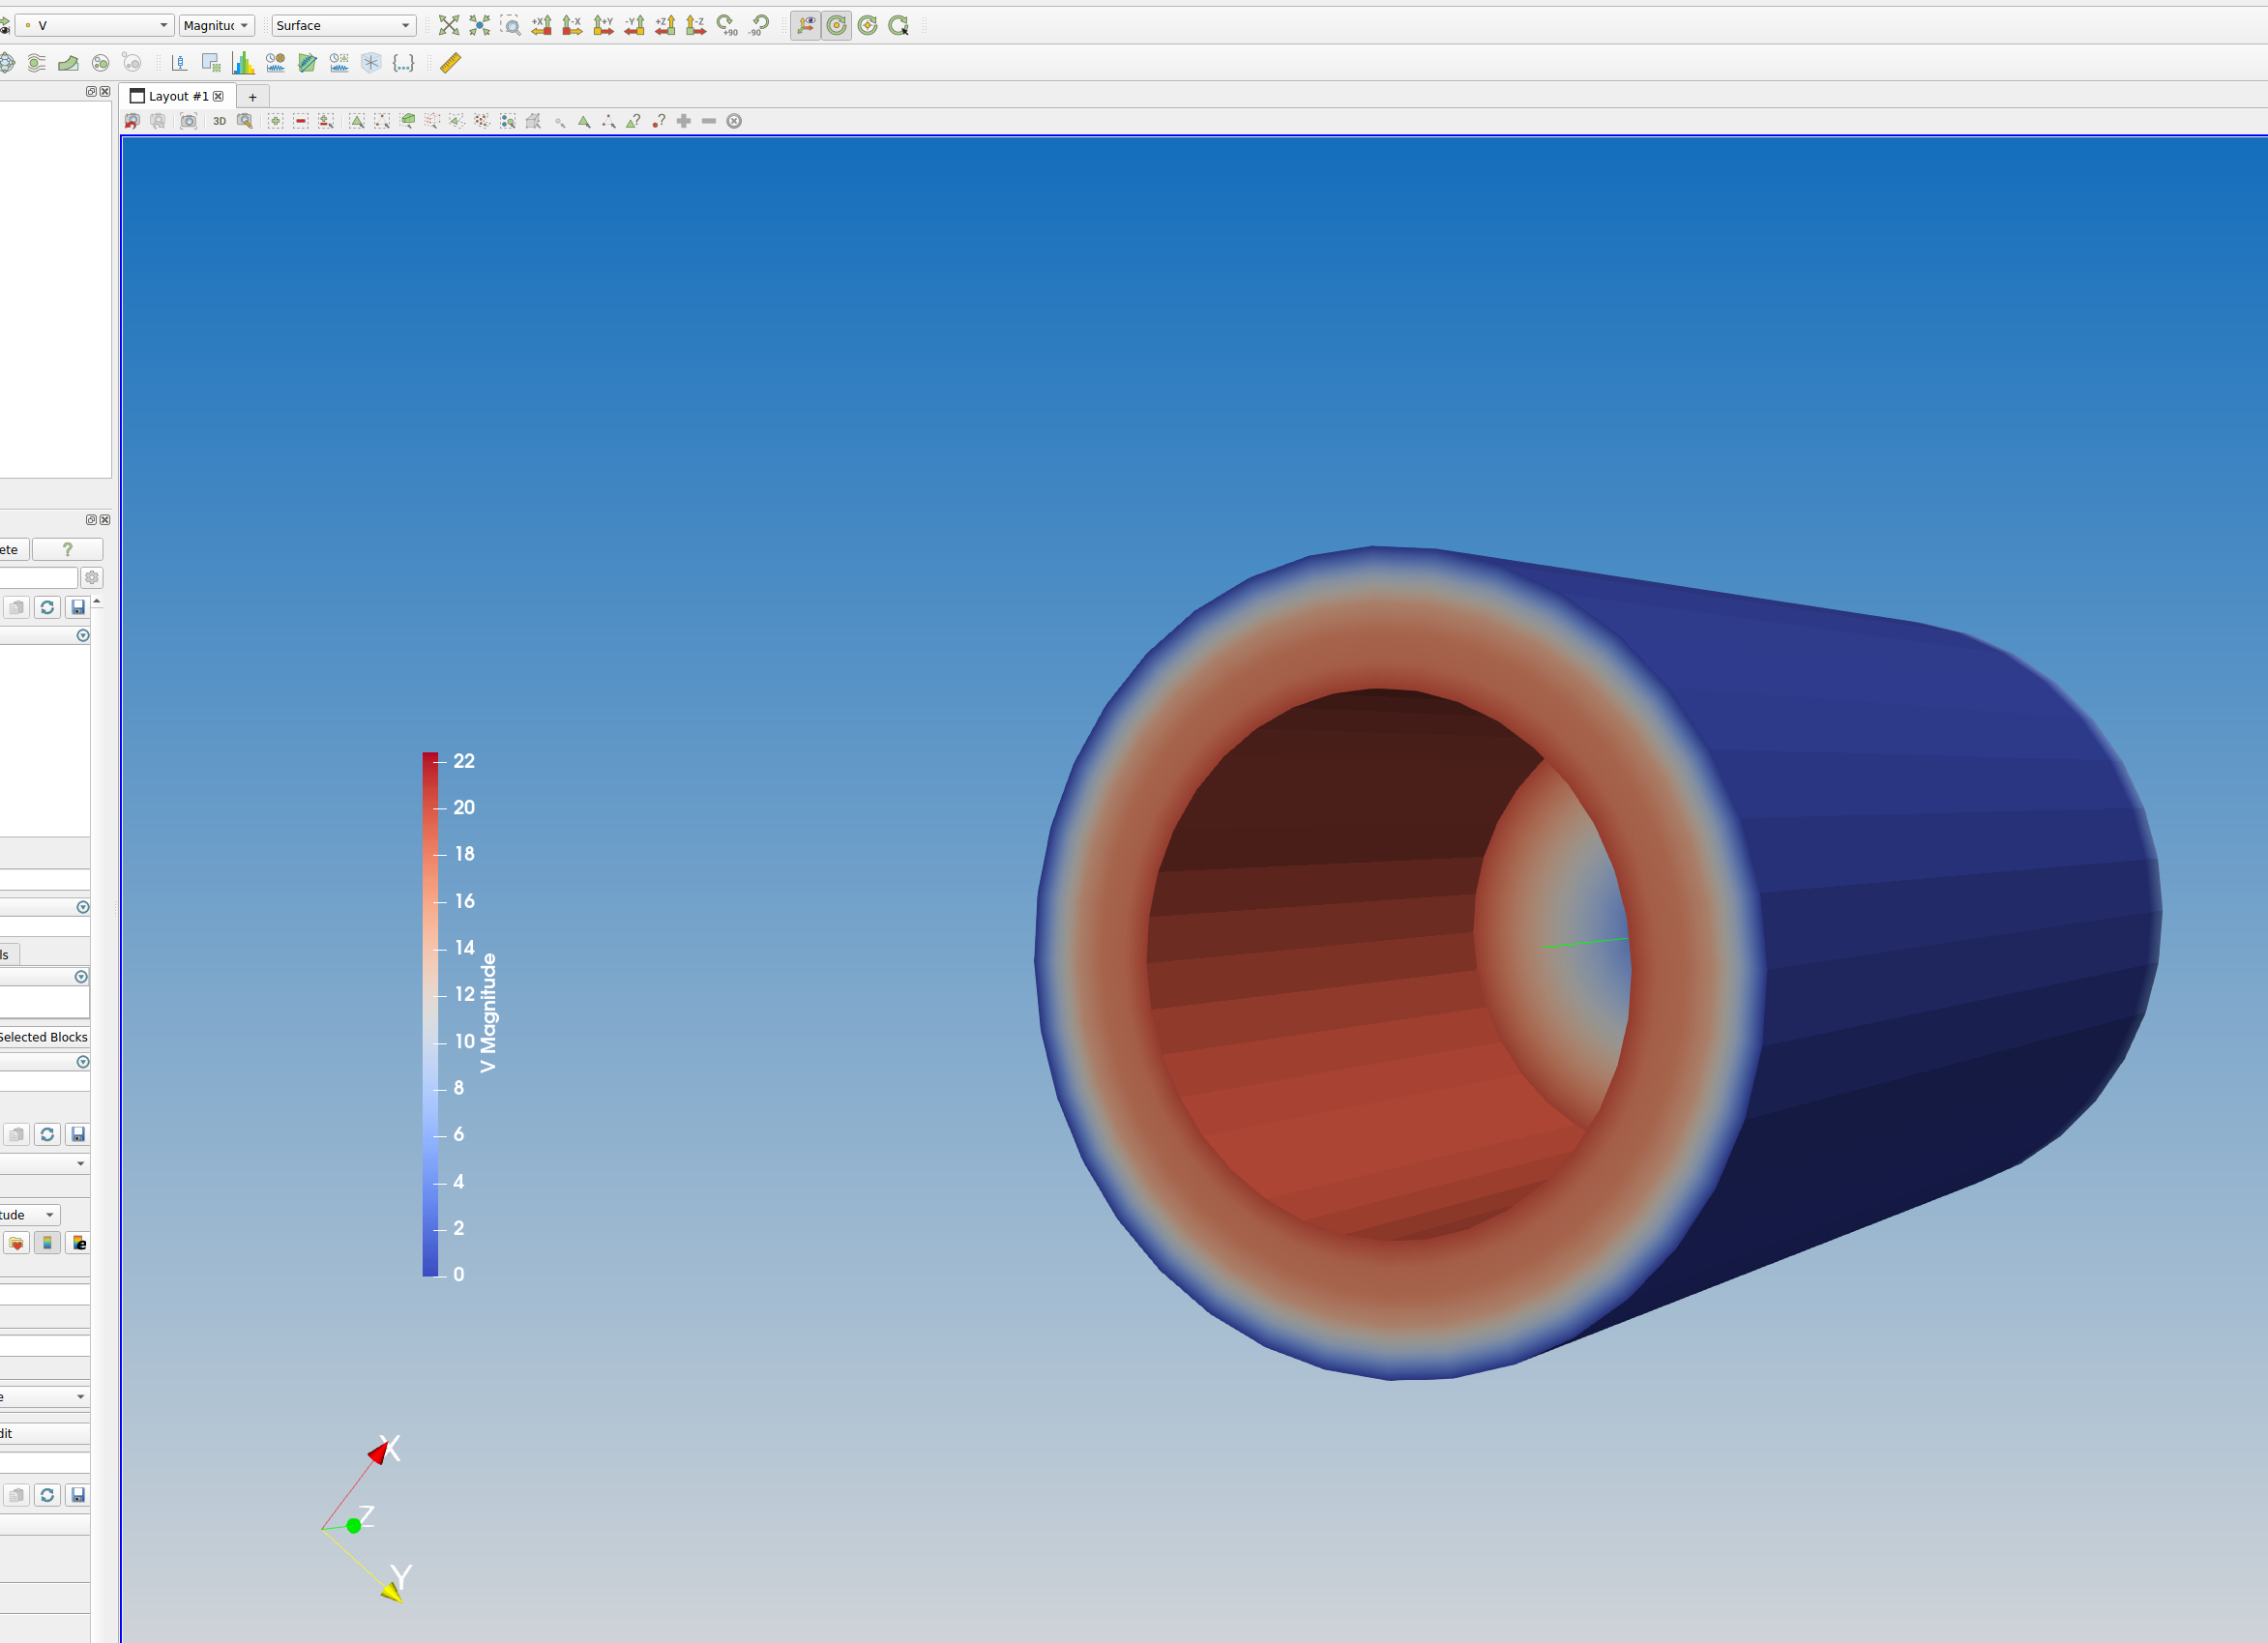
Task: Clear the current selection
Action: [735, 121]
